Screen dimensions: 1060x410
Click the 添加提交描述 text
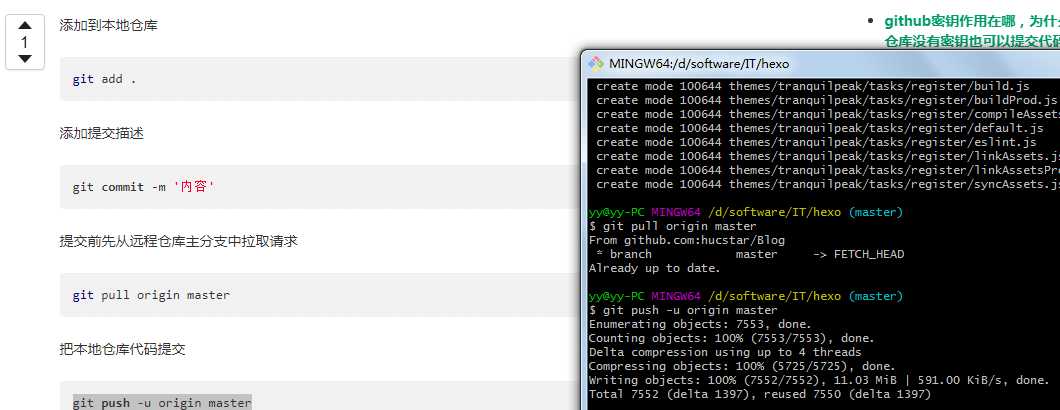[x=101, y=133]
